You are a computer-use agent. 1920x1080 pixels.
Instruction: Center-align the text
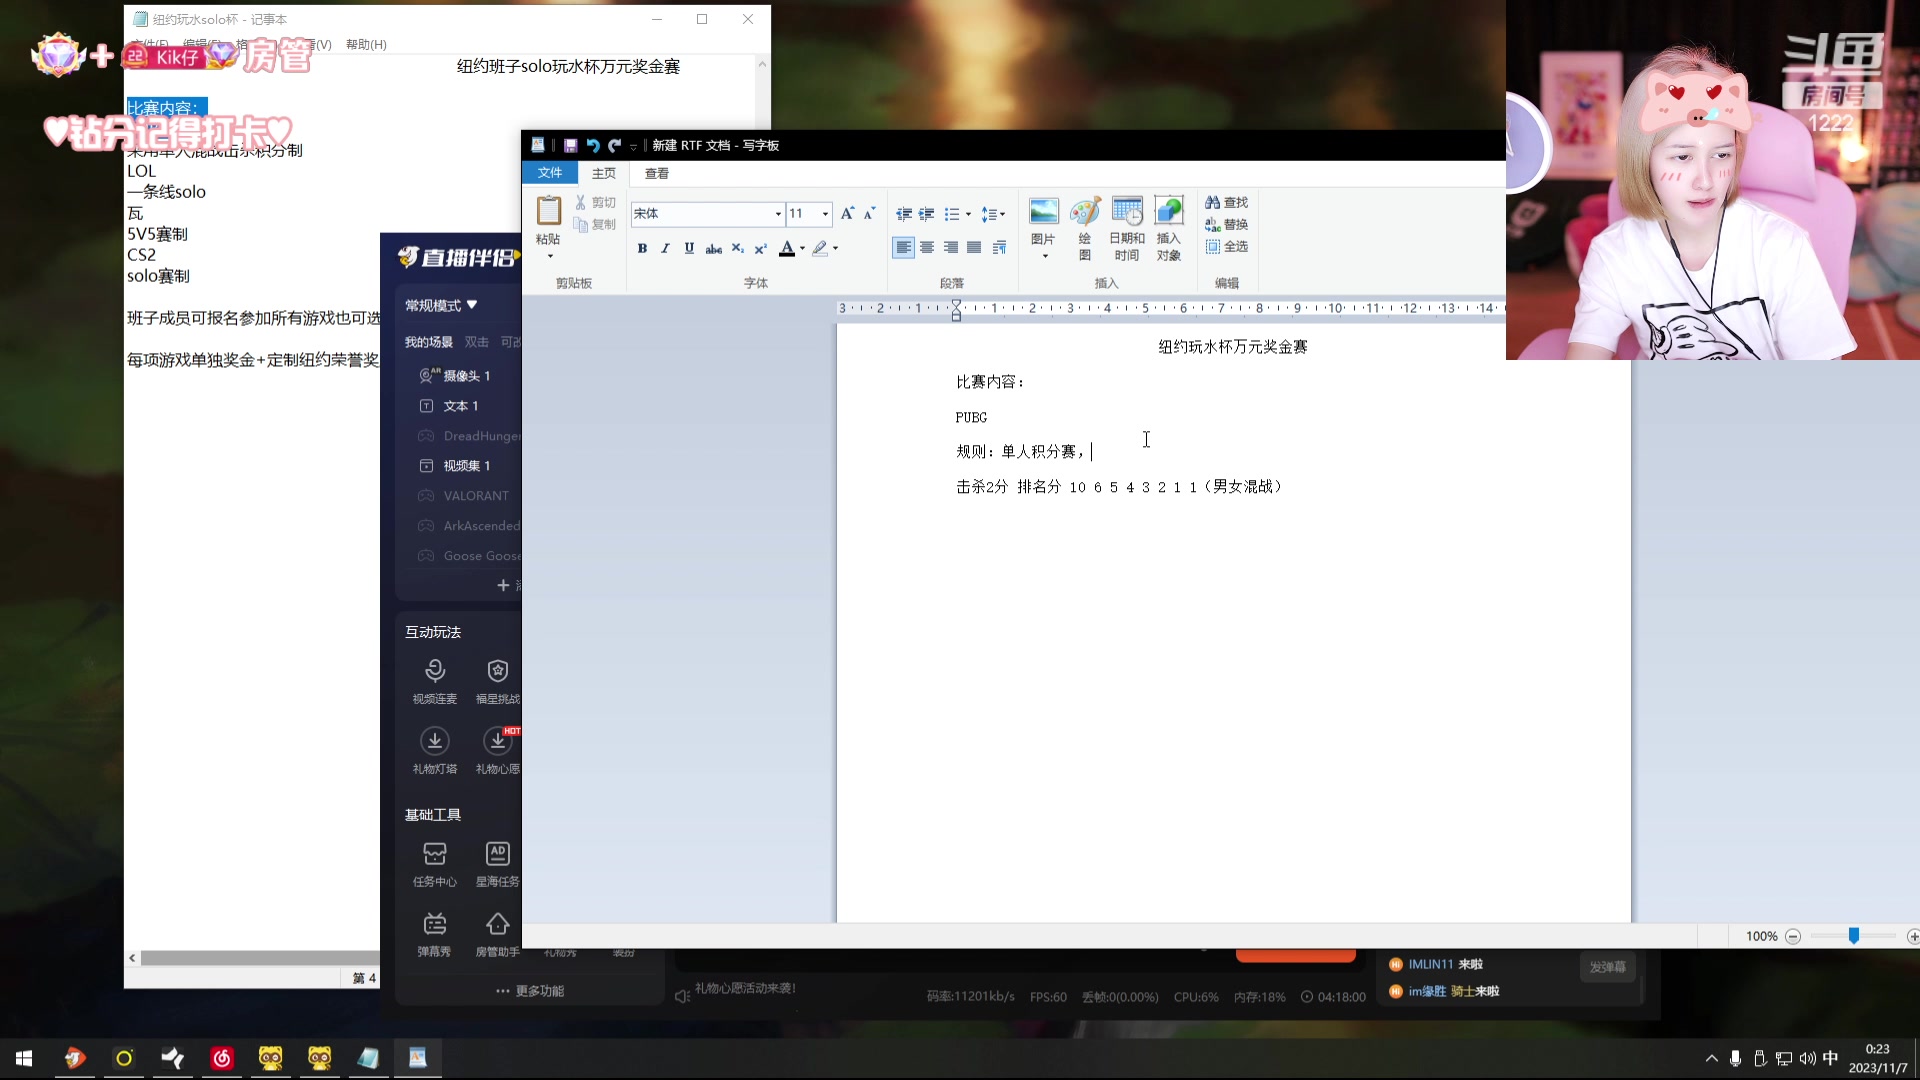(927, 248)
